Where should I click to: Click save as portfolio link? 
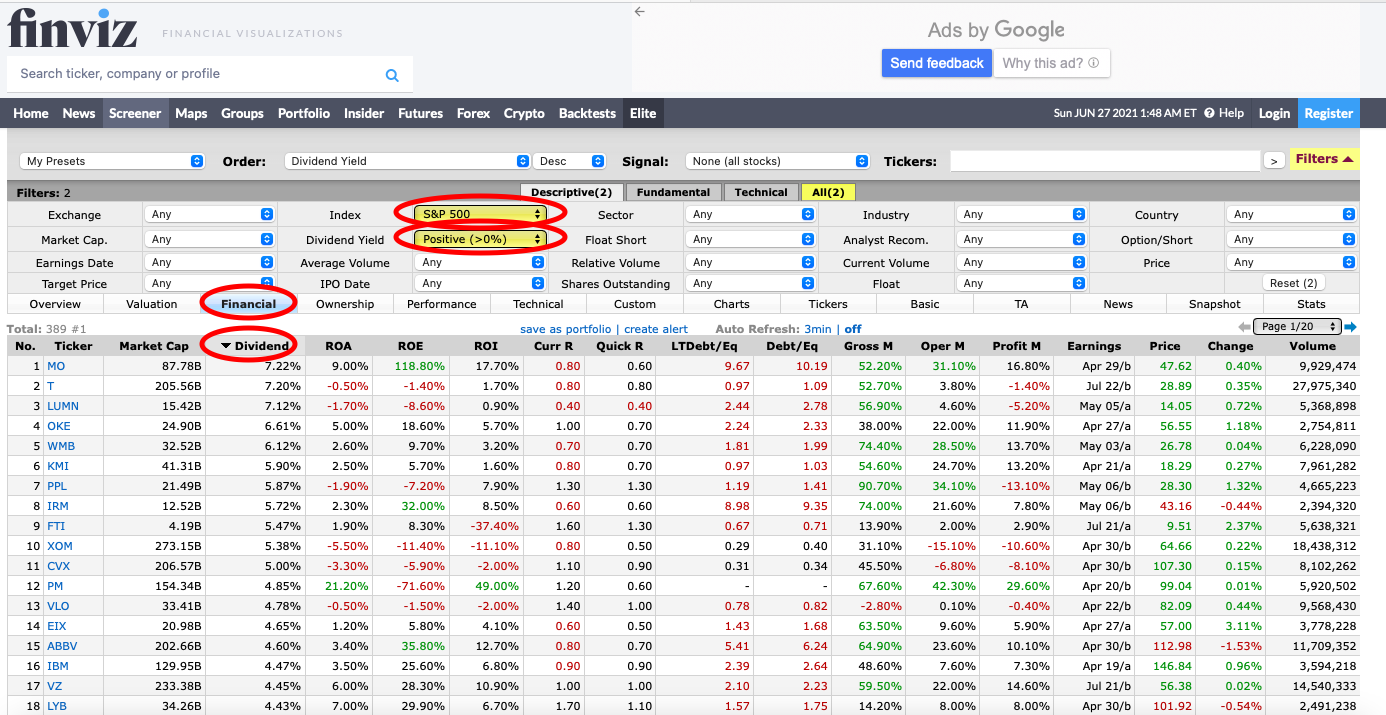(565, 329)
